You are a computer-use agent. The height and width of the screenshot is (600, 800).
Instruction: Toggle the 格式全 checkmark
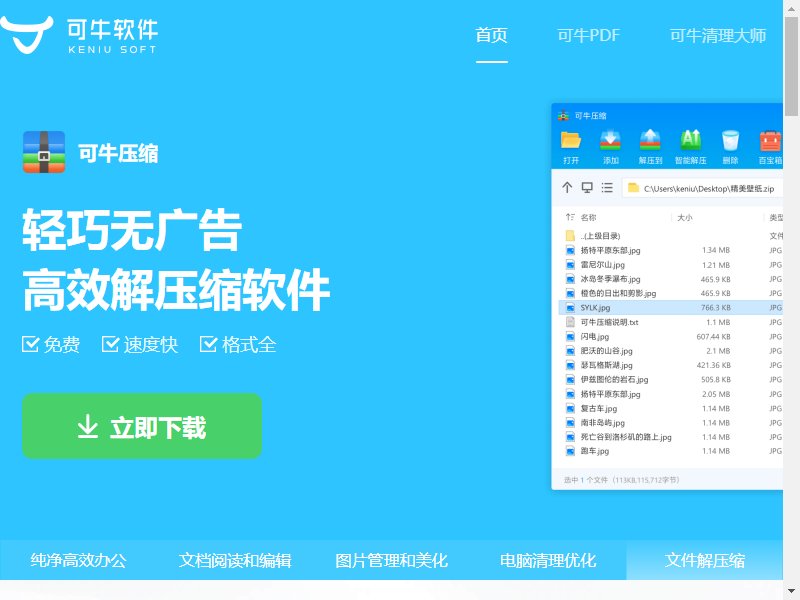(x=208, y=344)
